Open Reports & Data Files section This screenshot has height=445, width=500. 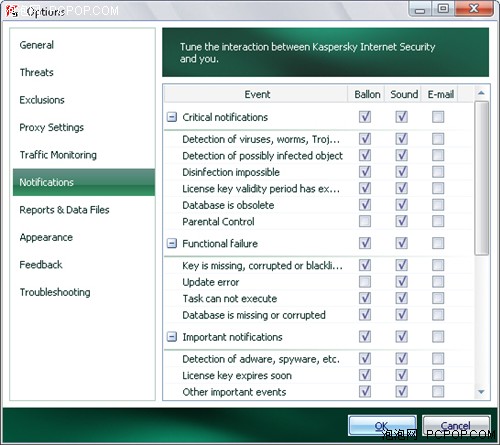(x=64, y=210)
